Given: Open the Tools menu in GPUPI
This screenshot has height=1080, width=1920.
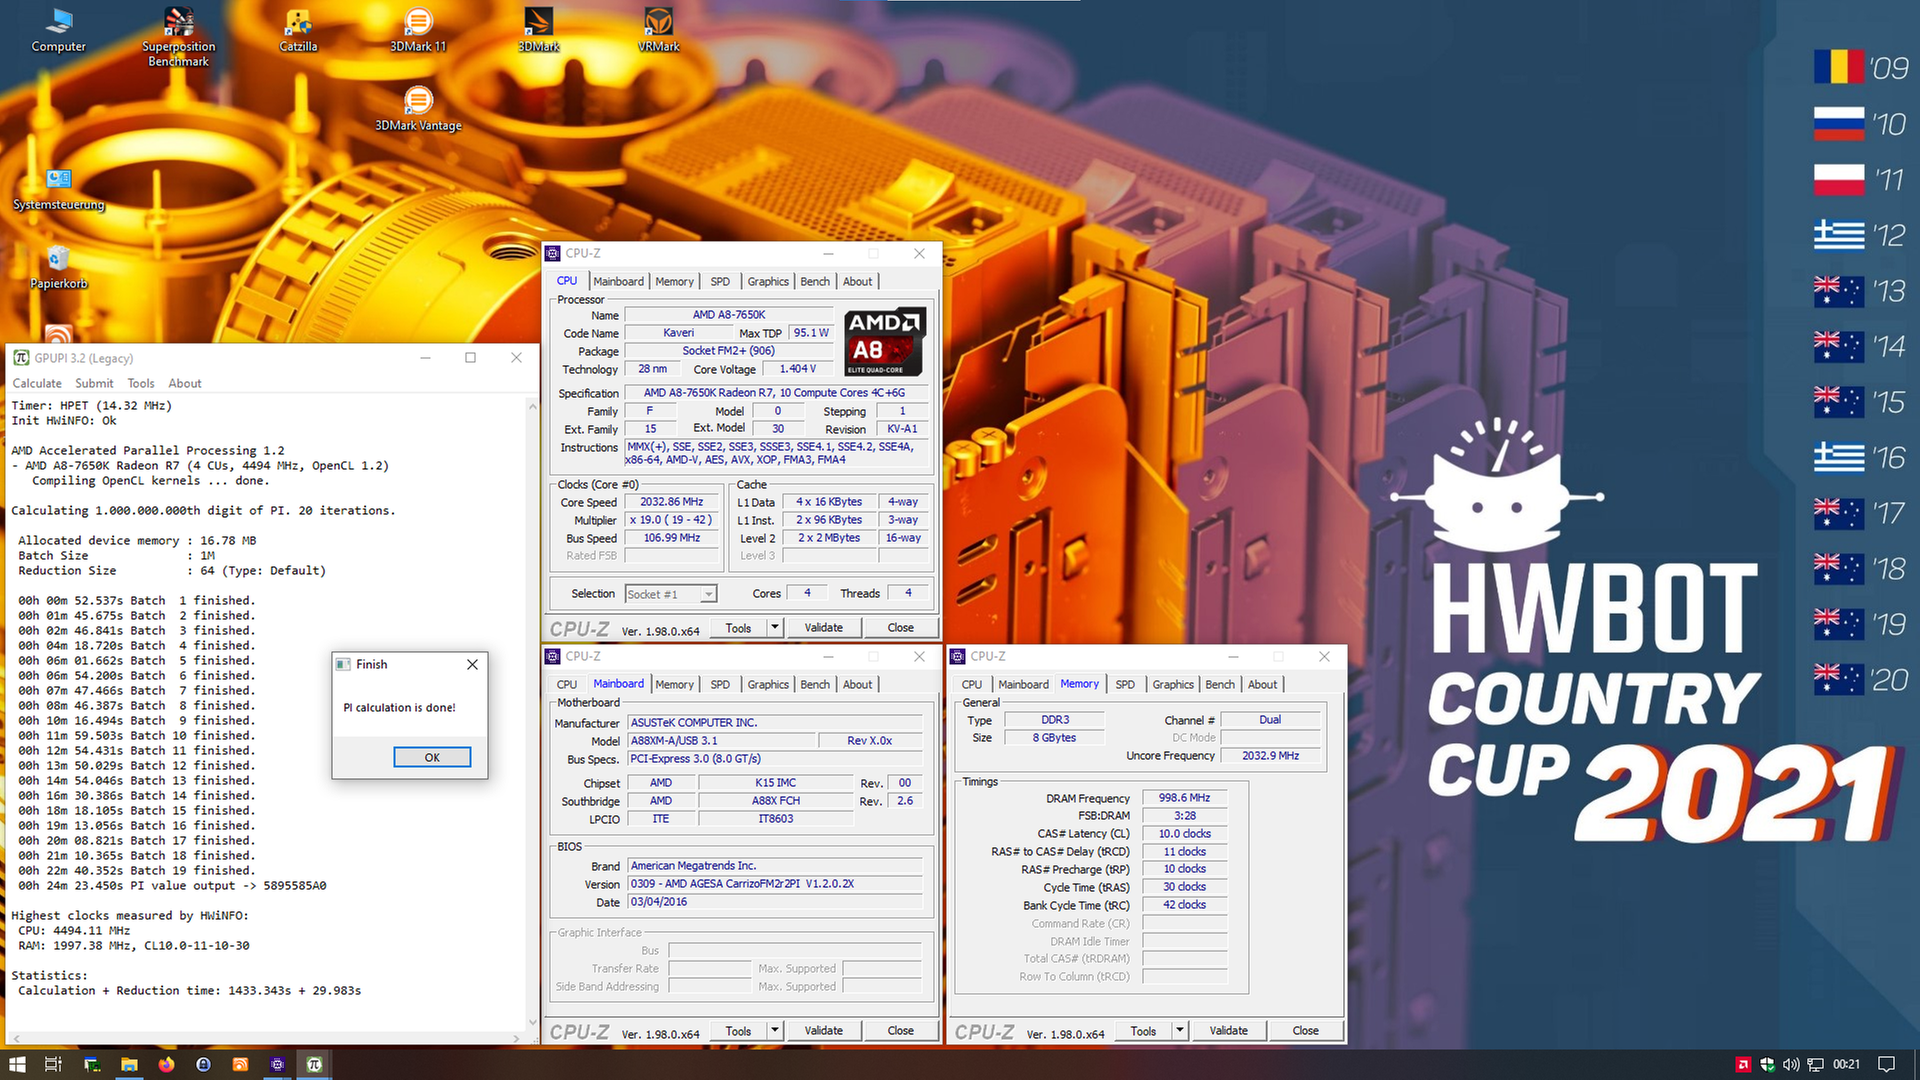Looking at the screenshot, I should pyautogui.click(x=141, y=383).
